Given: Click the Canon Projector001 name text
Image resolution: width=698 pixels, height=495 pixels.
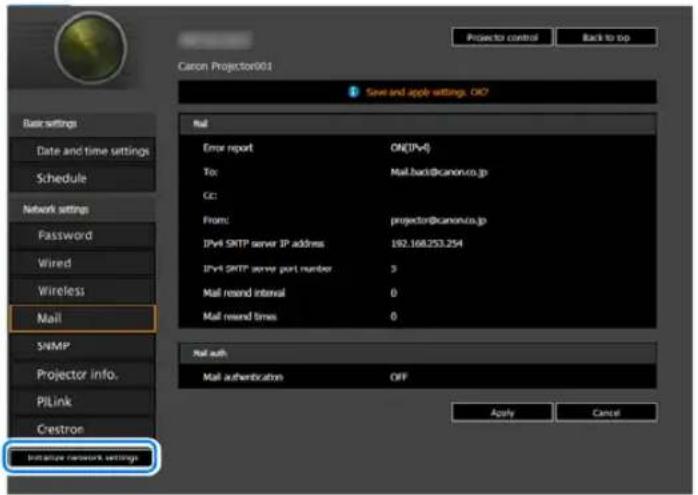Looking at the screenshot, I should click(x=225, y=66).
